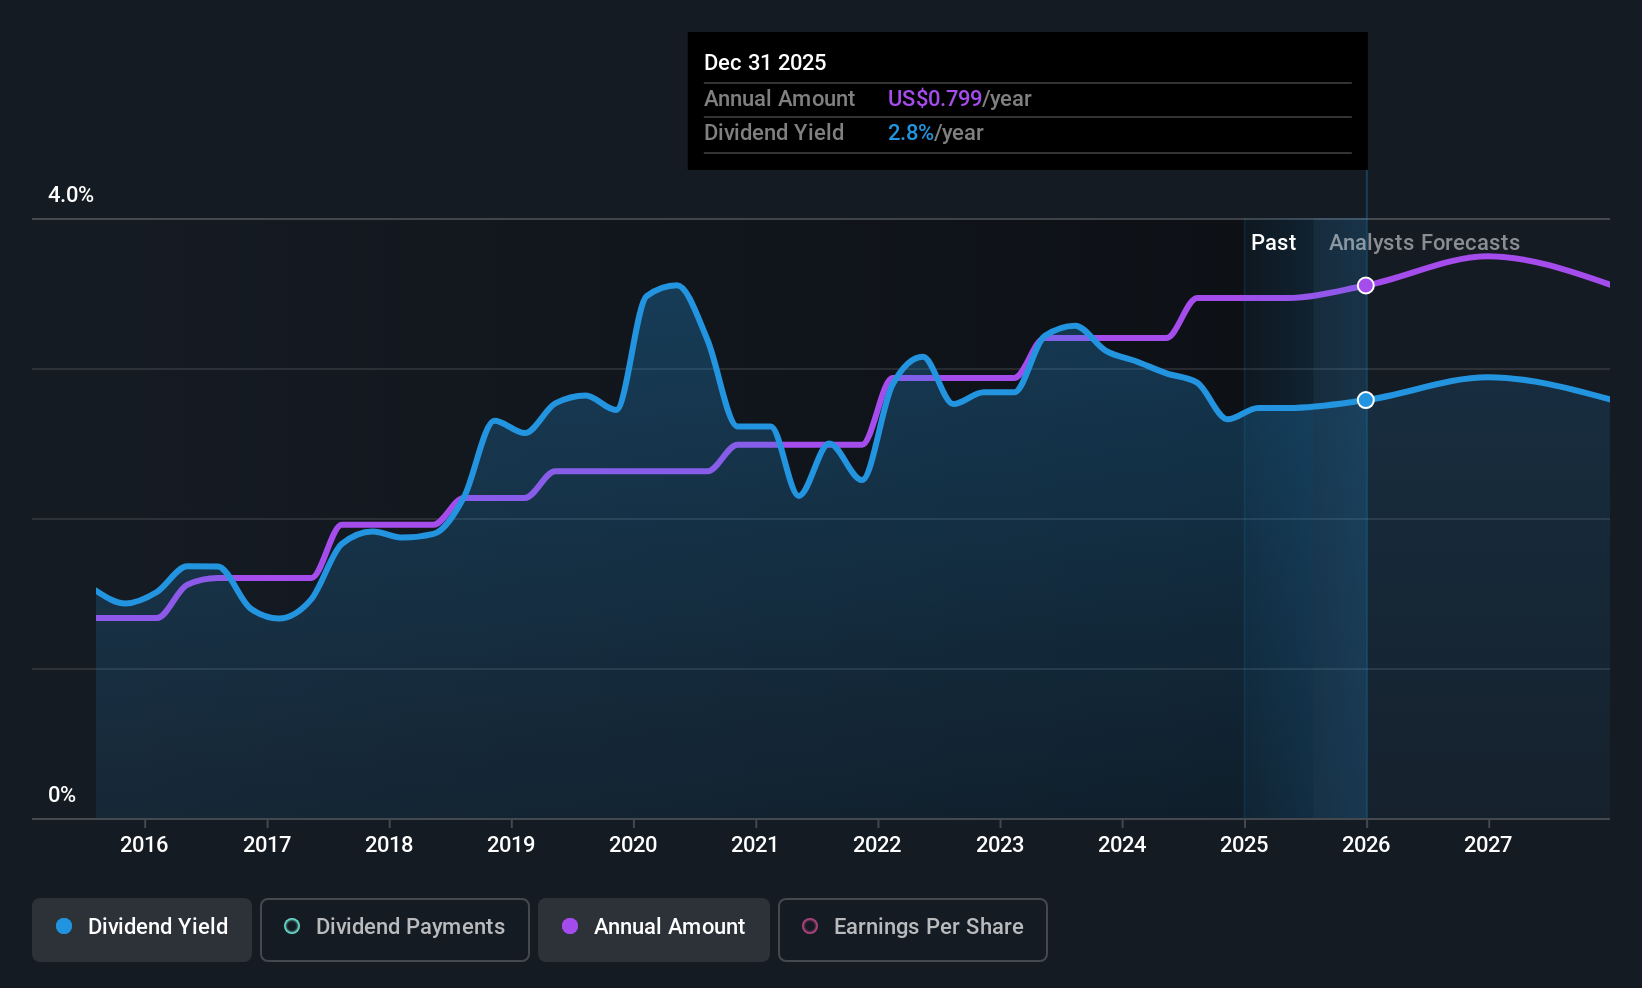Click the 2021 label on the time axis
The width and height of the screenshot is (1642, 988).
(755, 845)
